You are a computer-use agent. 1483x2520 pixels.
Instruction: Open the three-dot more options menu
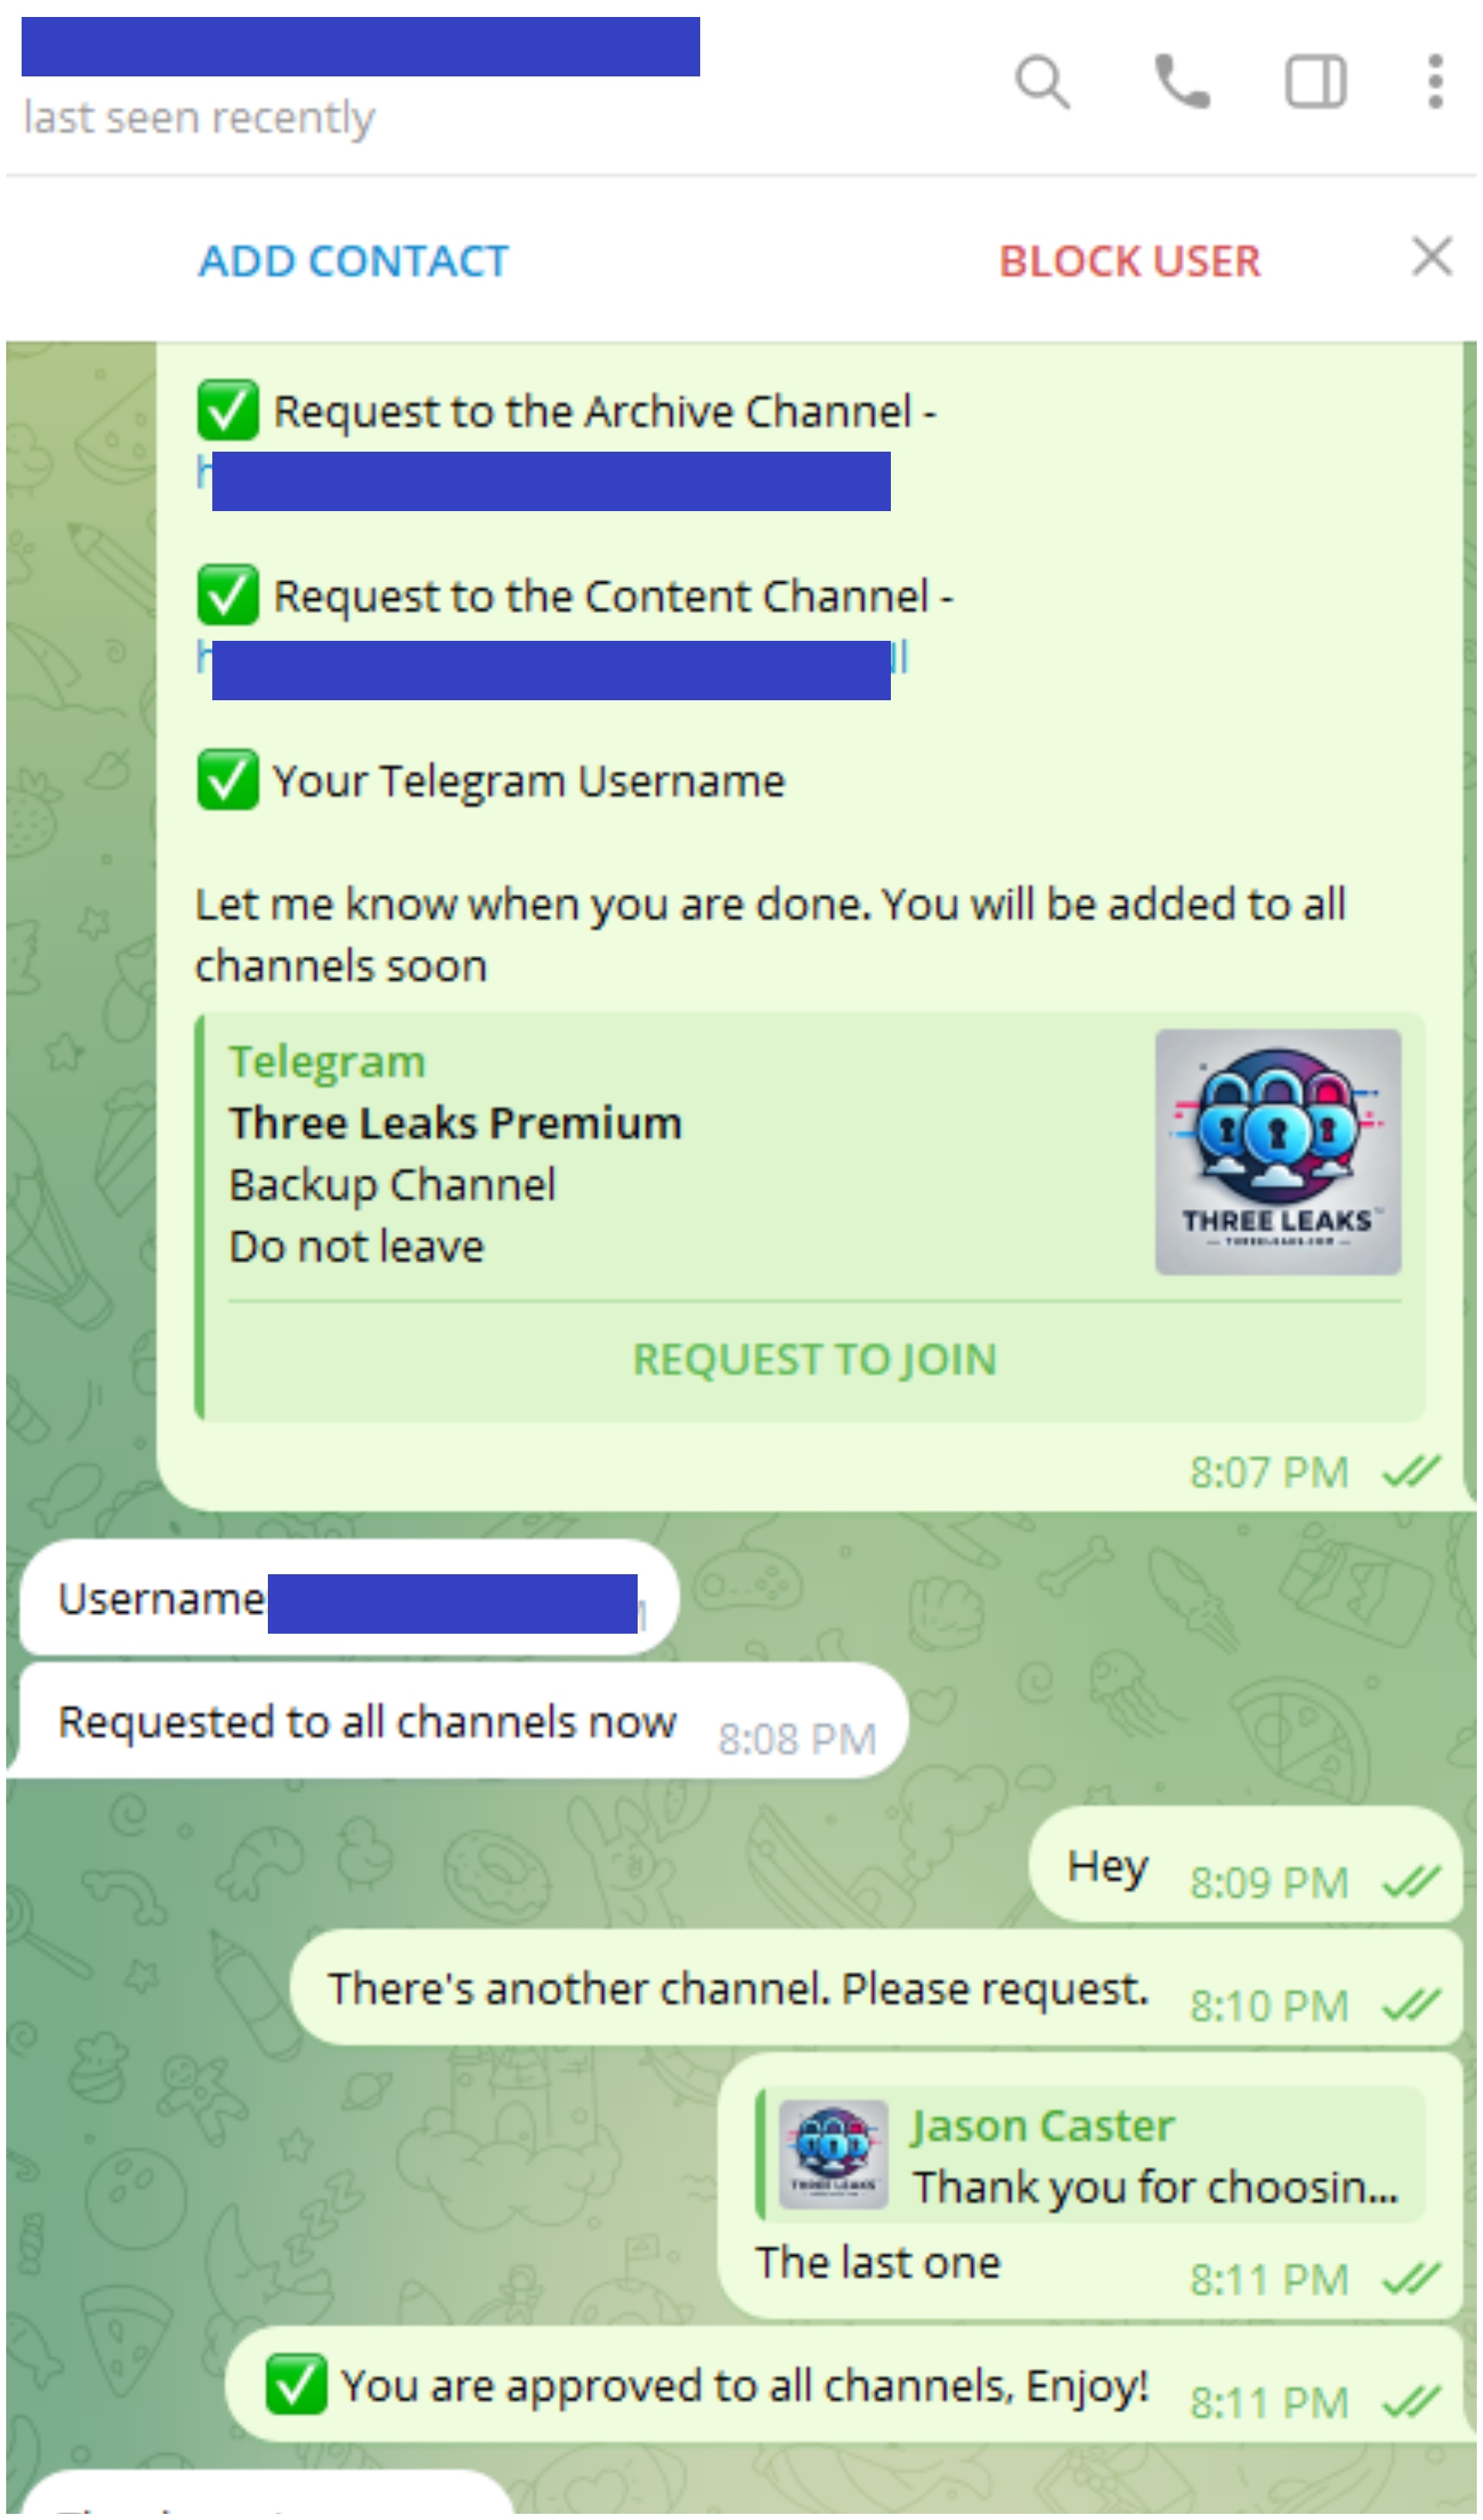click(1435, 82)
